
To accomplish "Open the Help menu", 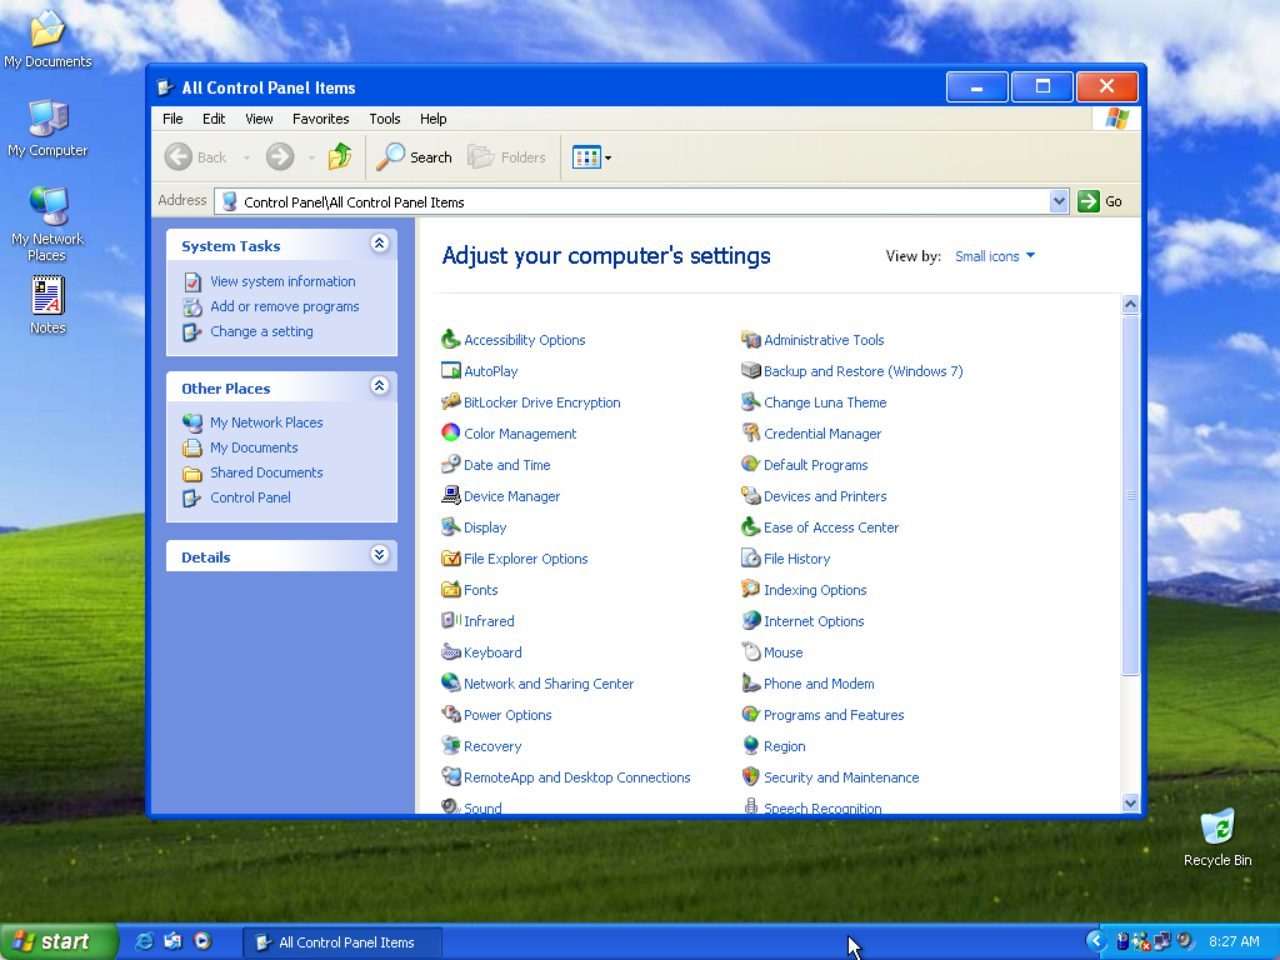I will pyautogui.click(x=433, y=118).
